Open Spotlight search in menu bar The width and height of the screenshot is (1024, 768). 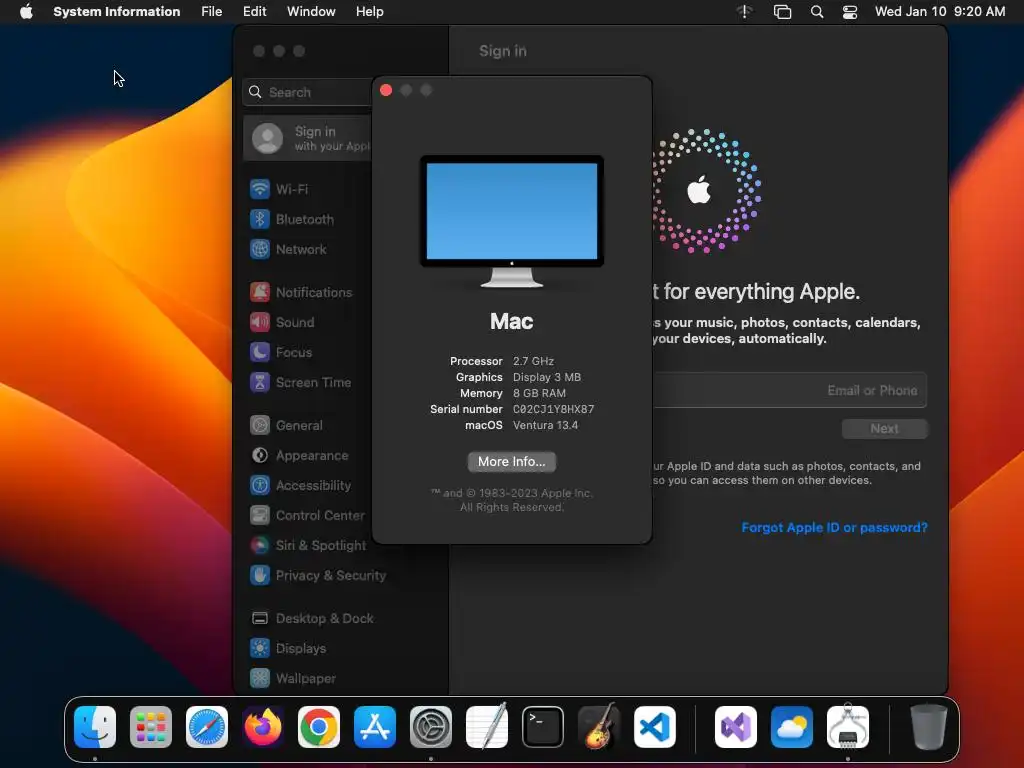tap(817, 12)
